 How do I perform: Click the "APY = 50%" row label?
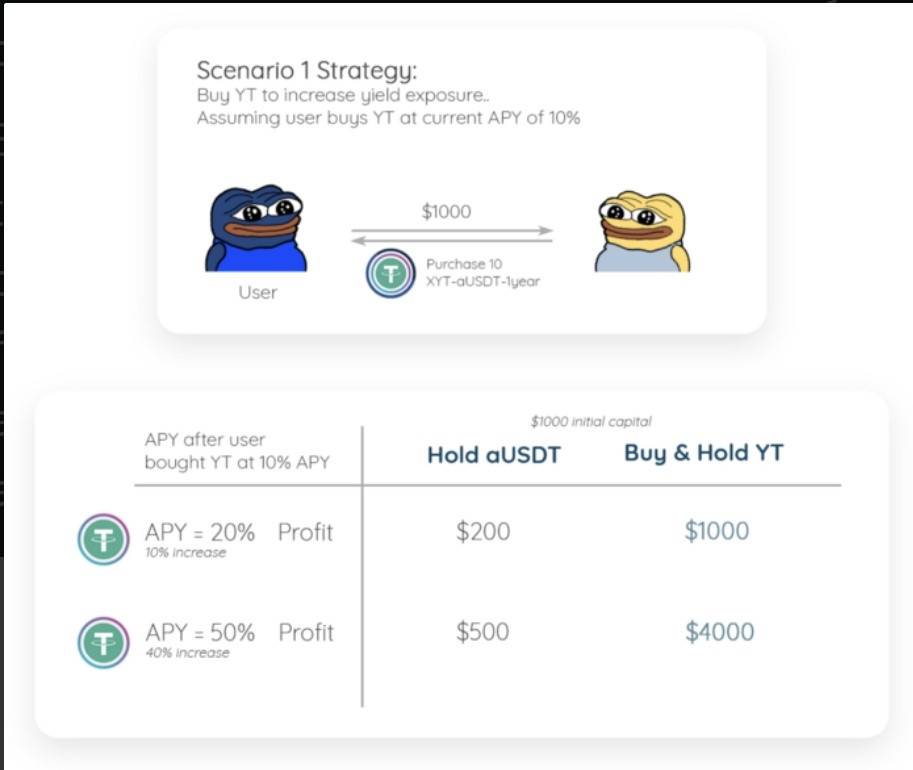200,632
